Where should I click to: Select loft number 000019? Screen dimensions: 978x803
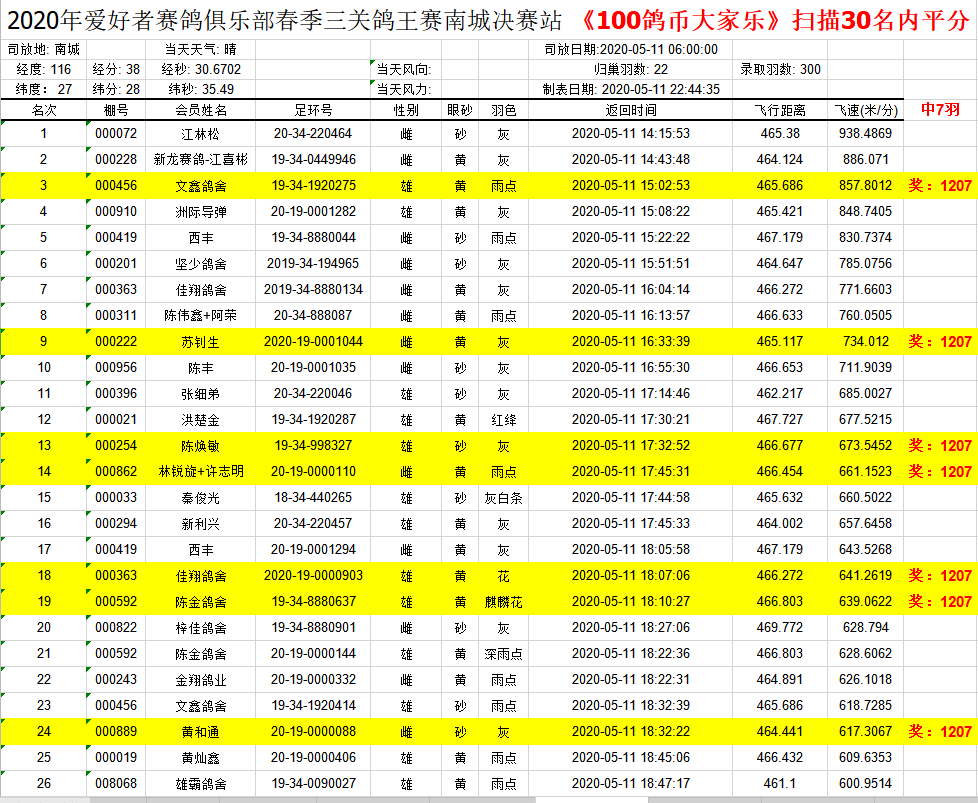click(116, 757)
